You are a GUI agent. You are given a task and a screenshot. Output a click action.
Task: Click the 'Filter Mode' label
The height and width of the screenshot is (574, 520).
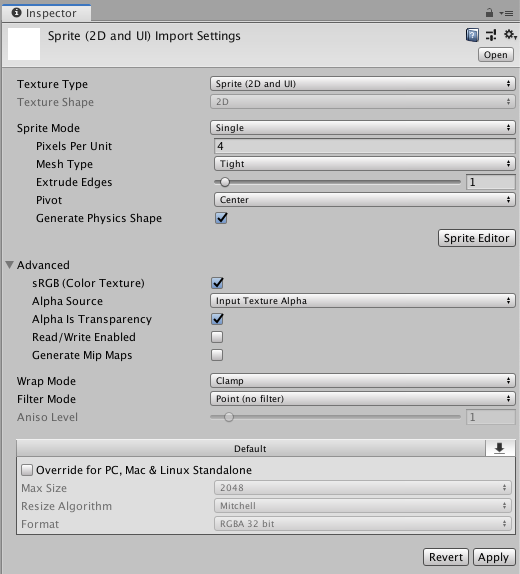(x=46, y=399)
